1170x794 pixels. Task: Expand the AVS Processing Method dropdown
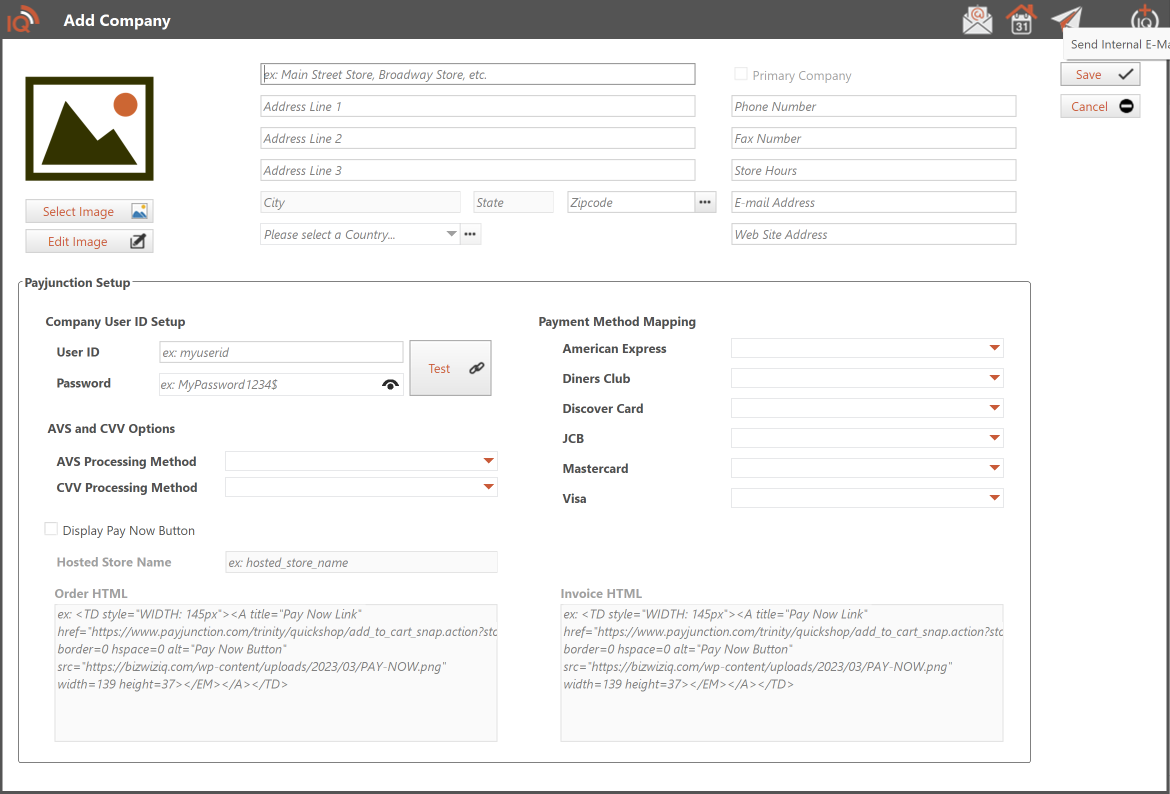click(361, 461)
